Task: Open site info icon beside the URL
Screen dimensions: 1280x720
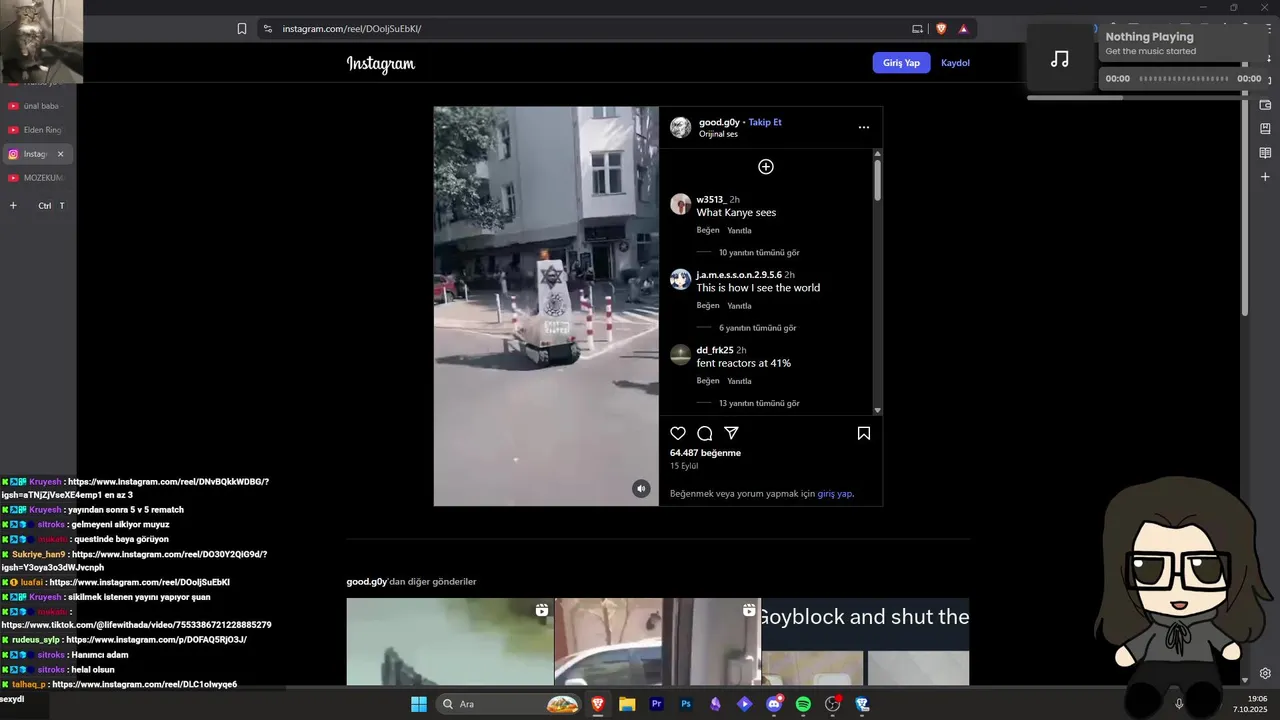Action: [x=267, y=29]
